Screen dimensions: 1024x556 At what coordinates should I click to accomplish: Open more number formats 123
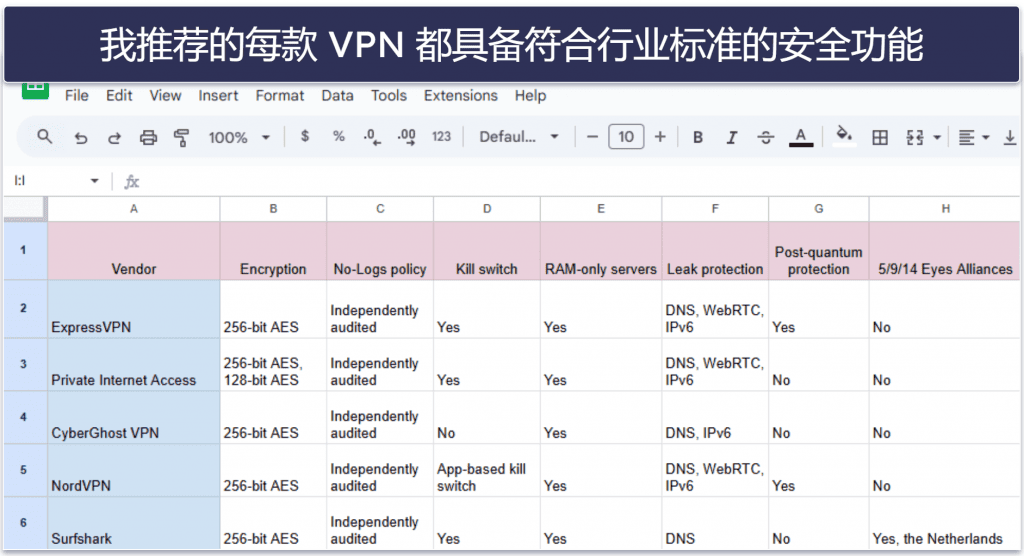(441, 137)
